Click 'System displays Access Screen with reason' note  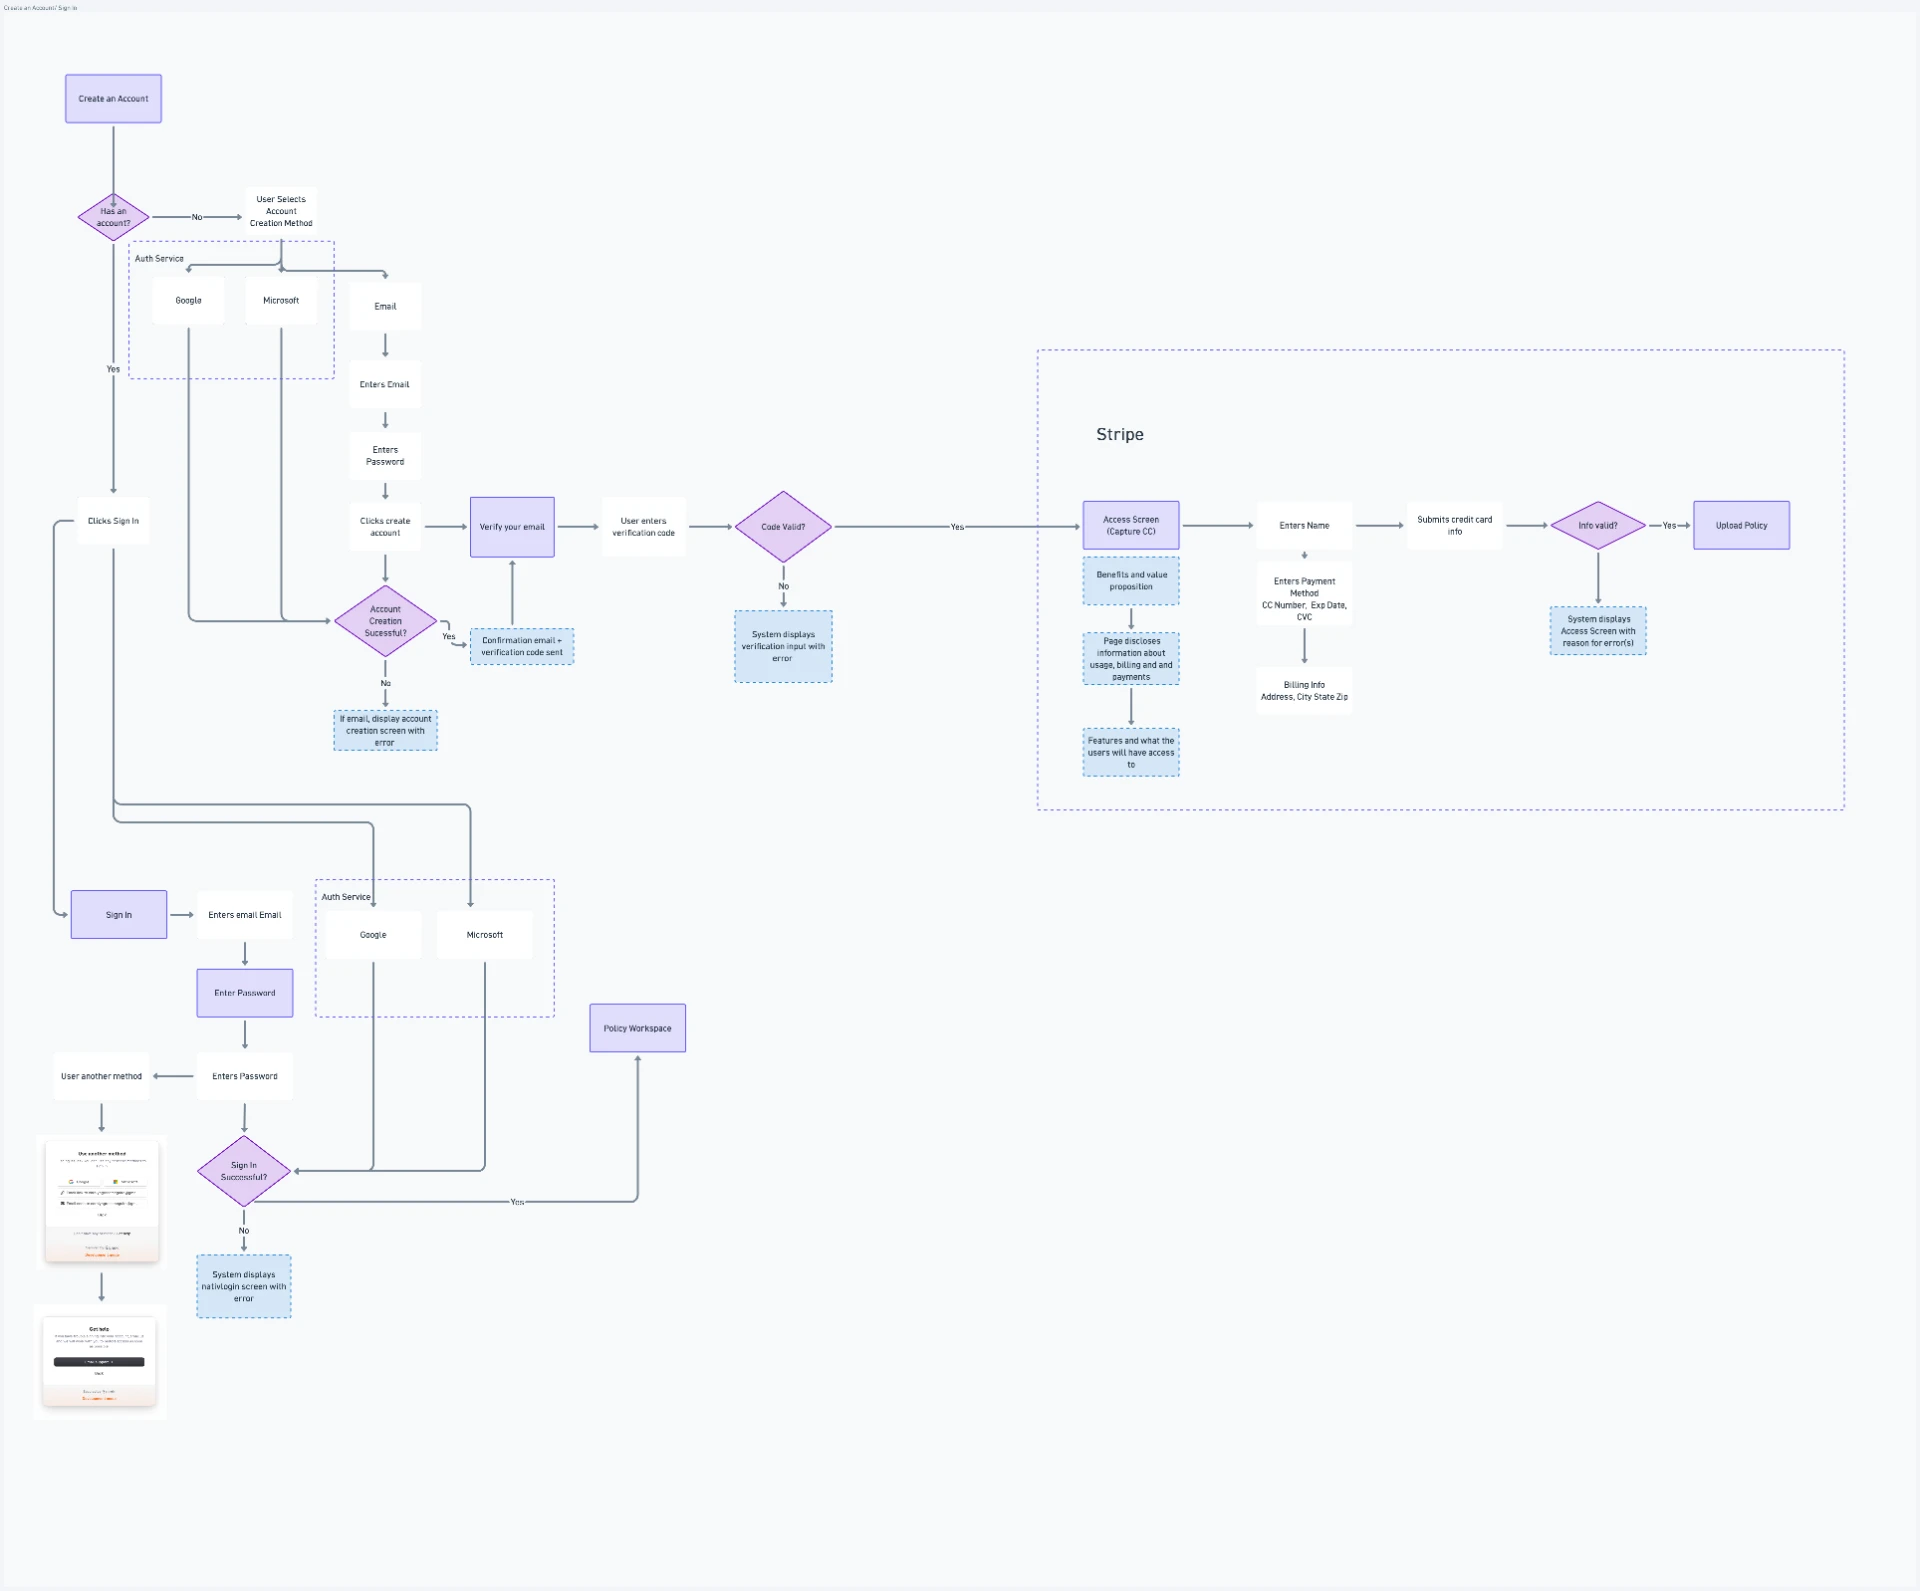pos(1598,631)
